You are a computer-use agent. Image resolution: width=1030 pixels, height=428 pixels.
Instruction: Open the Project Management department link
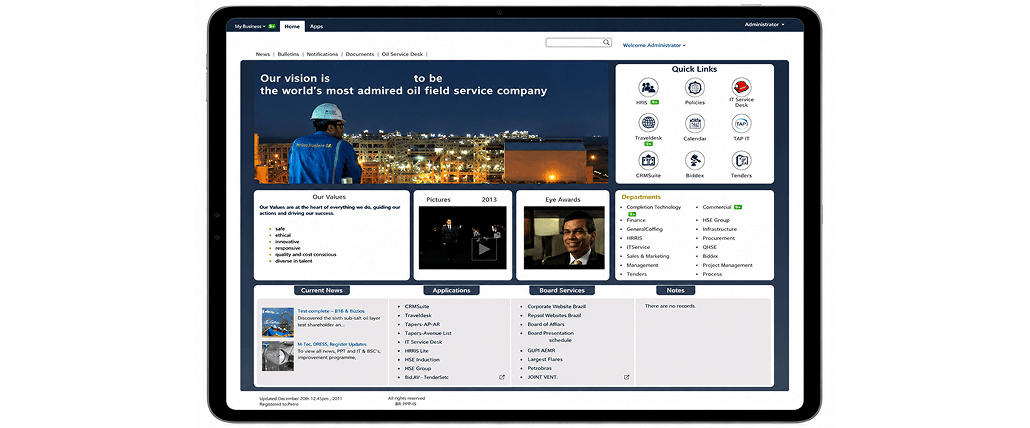[x=728, y=265]
